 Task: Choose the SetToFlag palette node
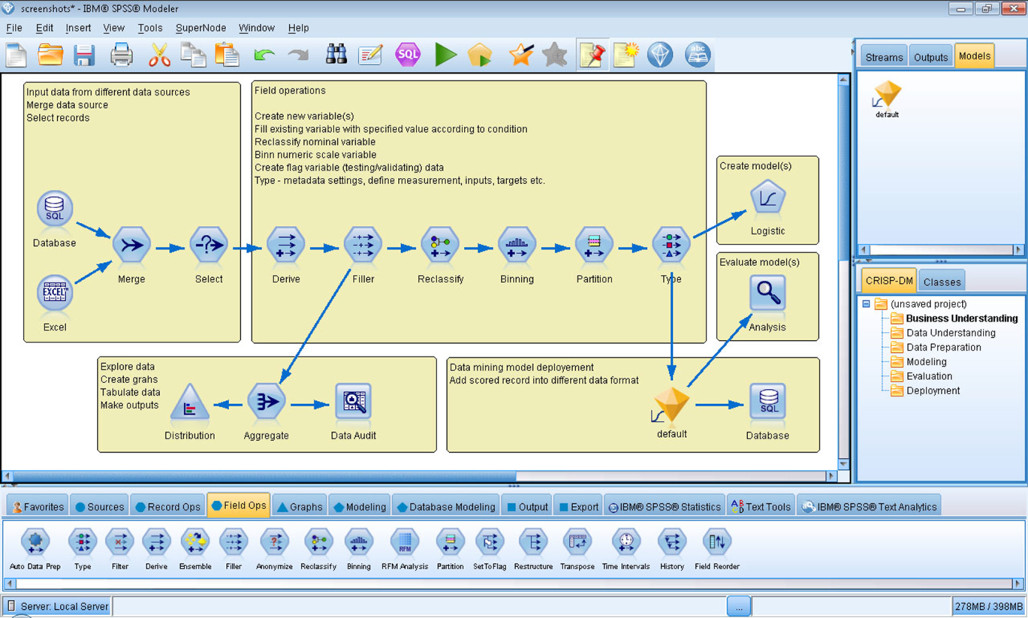[490, 549]
